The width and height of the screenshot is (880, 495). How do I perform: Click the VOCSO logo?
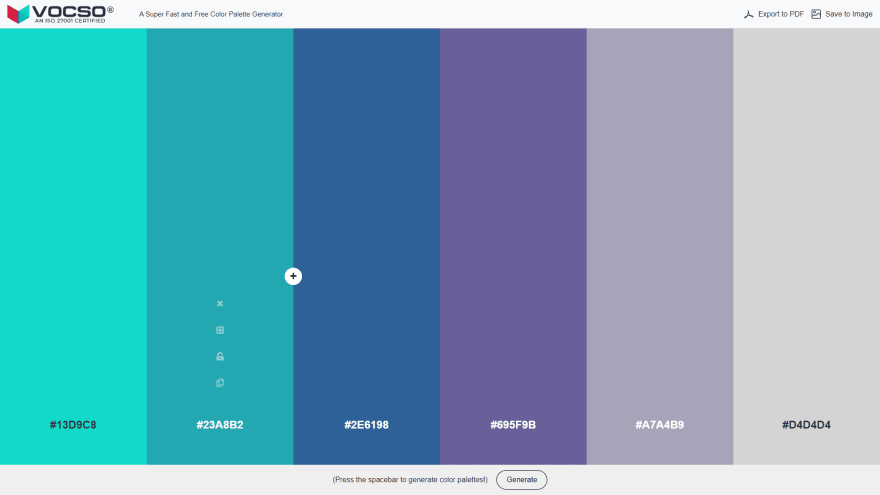coord(60,14)
